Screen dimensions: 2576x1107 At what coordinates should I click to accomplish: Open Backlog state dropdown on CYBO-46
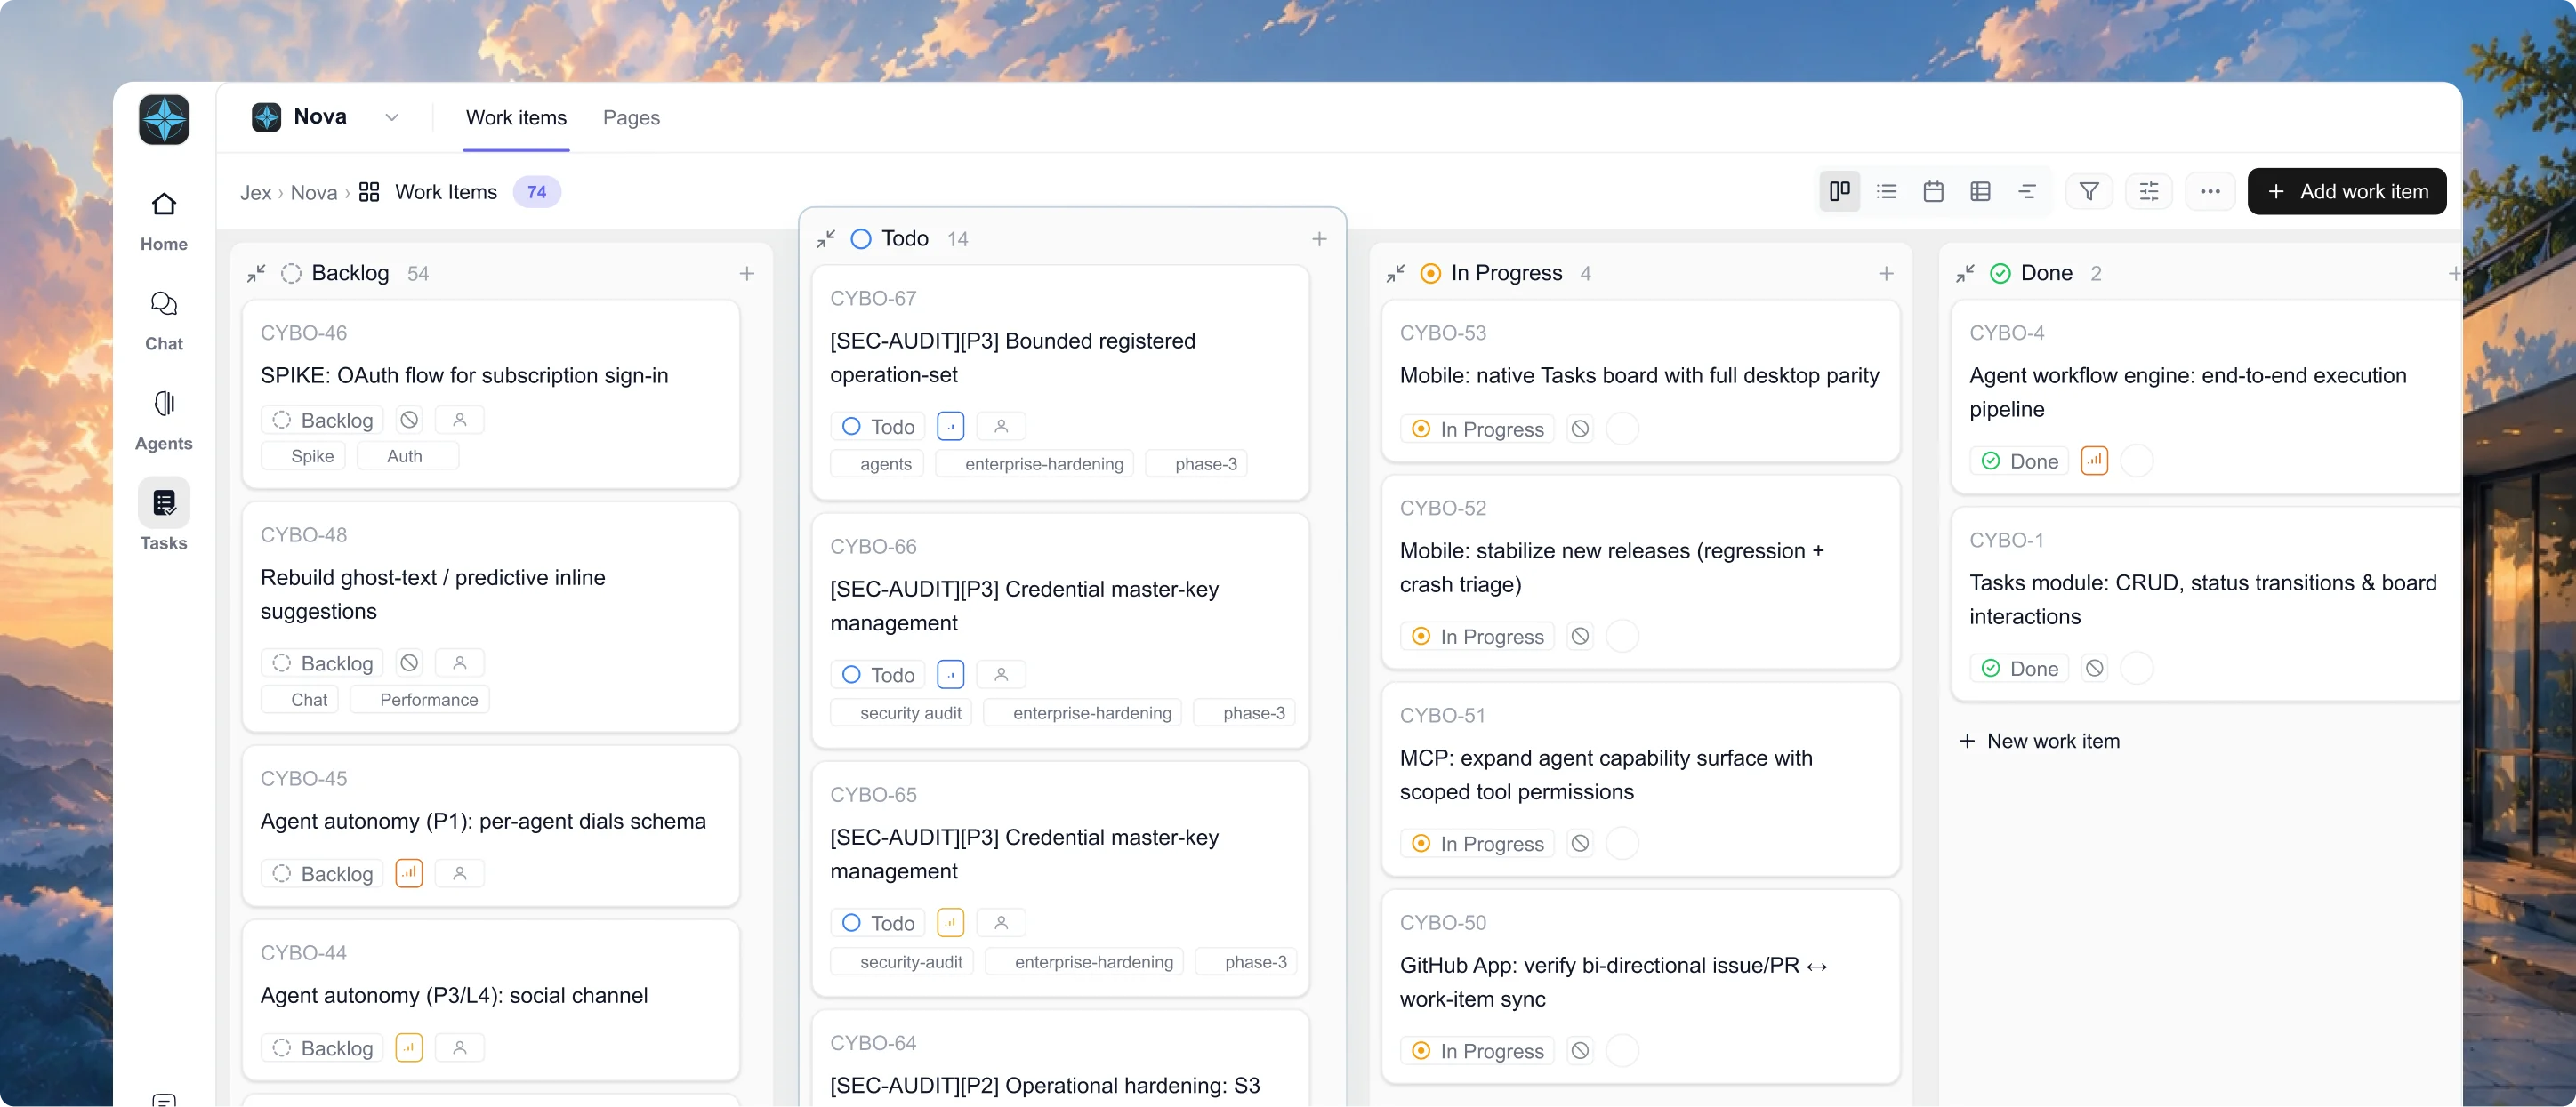coord(322,420)
